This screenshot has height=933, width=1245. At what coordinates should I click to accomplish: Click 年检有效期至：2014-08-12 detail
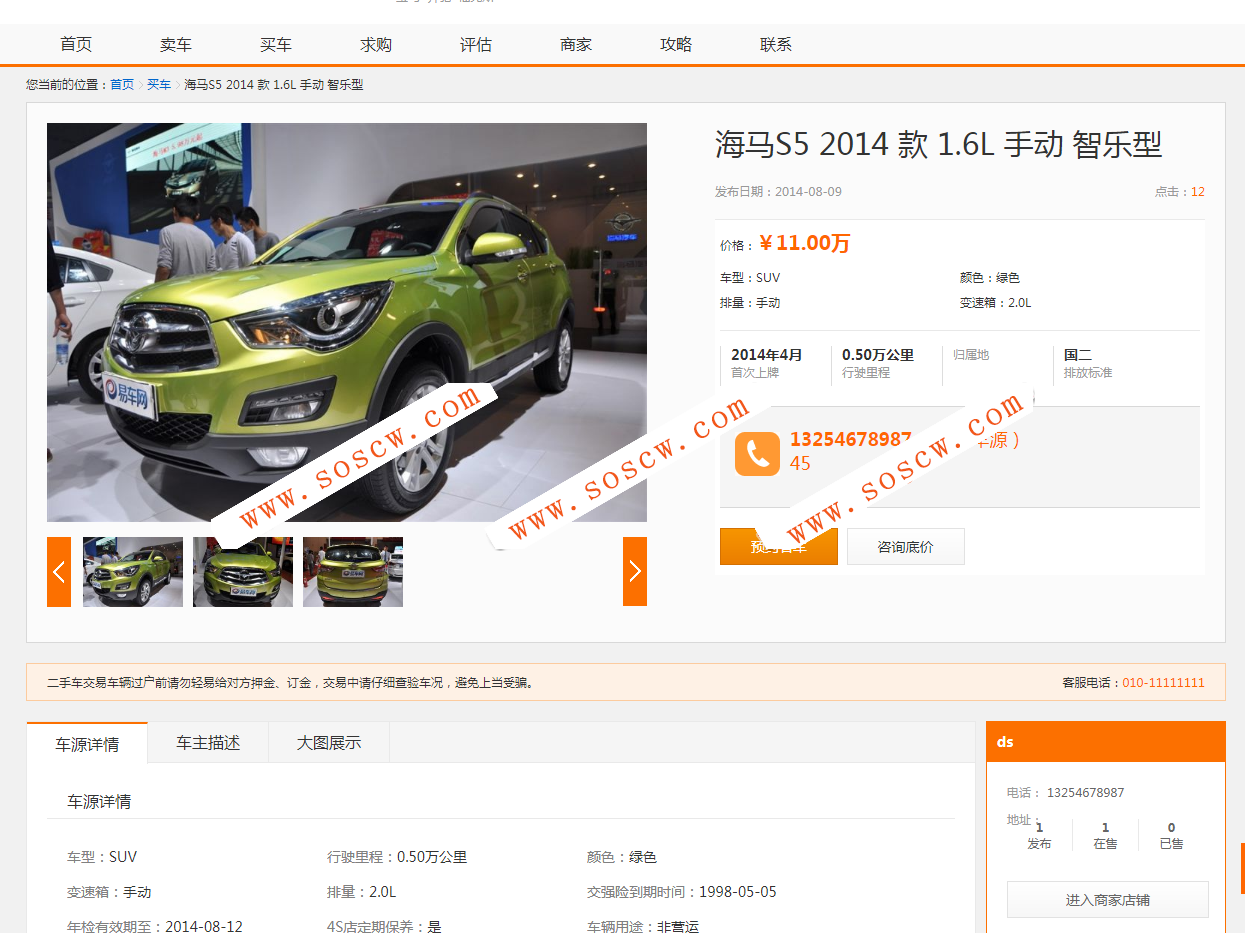155,926
